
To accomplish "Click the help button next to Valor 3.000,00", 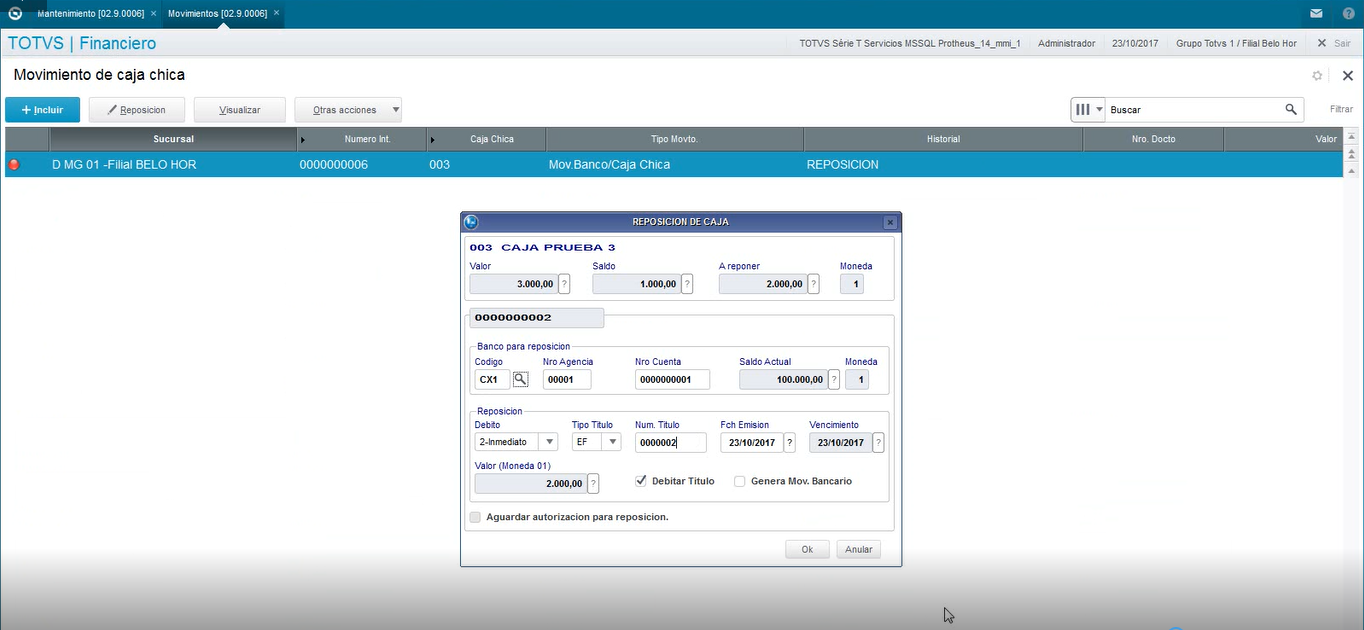I will 564,284.
